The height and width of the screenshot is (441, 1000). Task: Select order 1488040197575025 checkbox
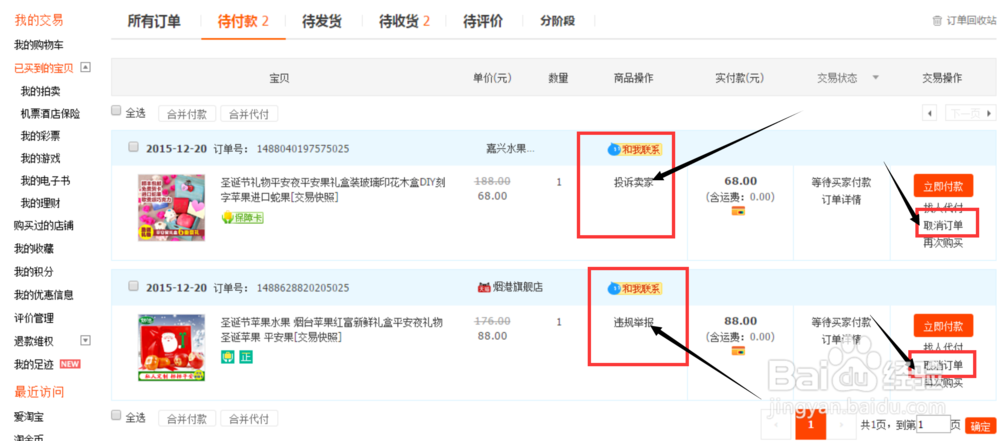point(133,147)
